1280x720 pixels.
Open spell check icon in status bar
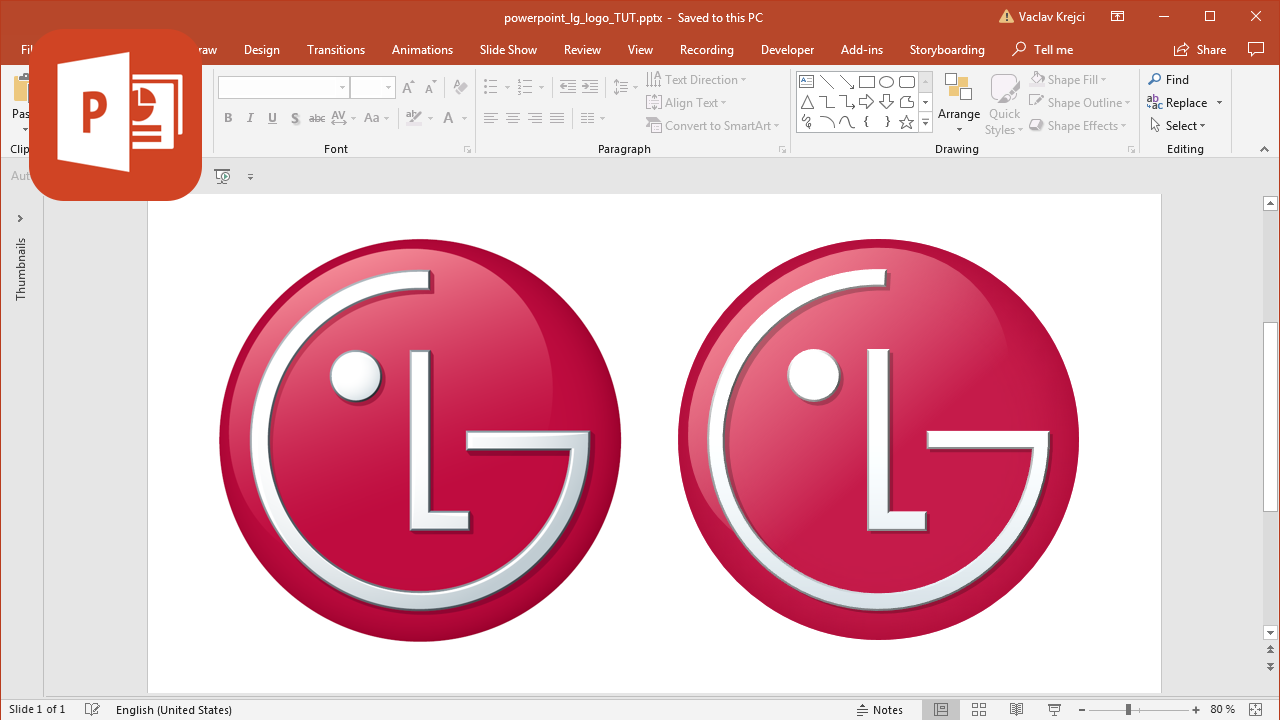tap(92, 709)
